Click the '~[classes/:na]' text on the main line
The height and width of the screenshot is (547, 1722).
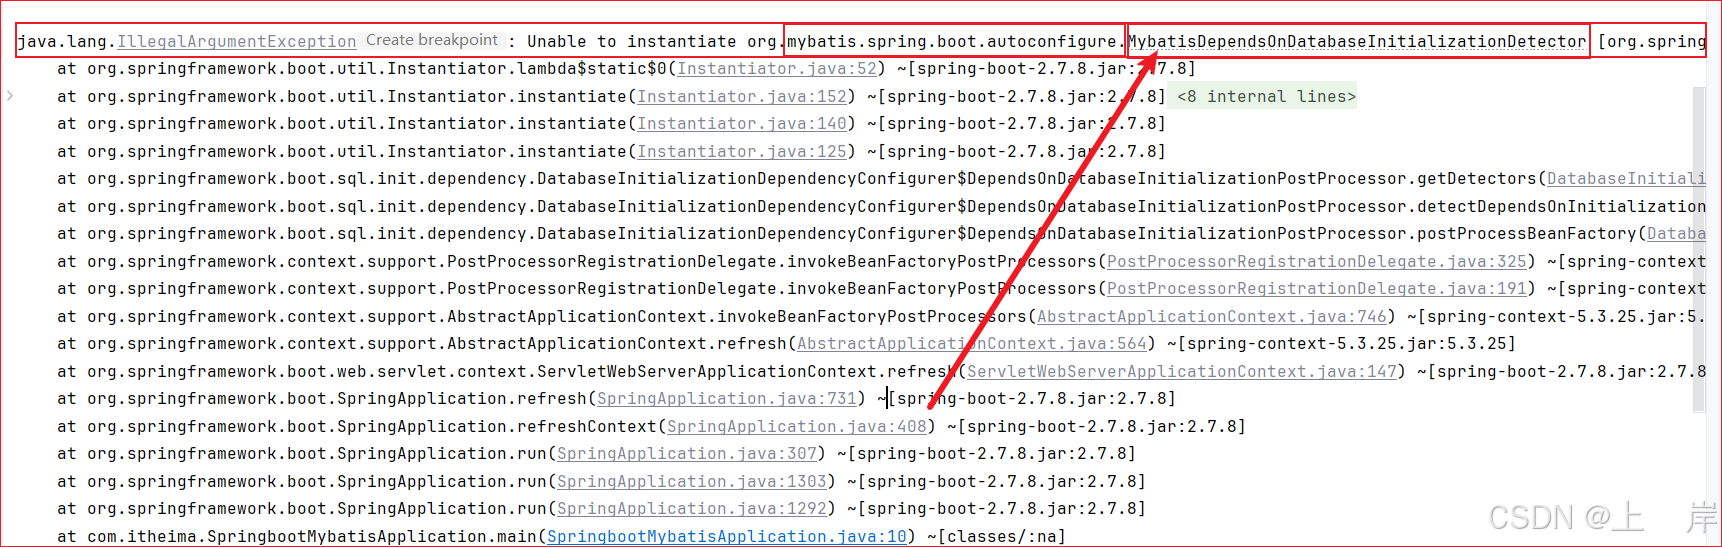[996, 537]
